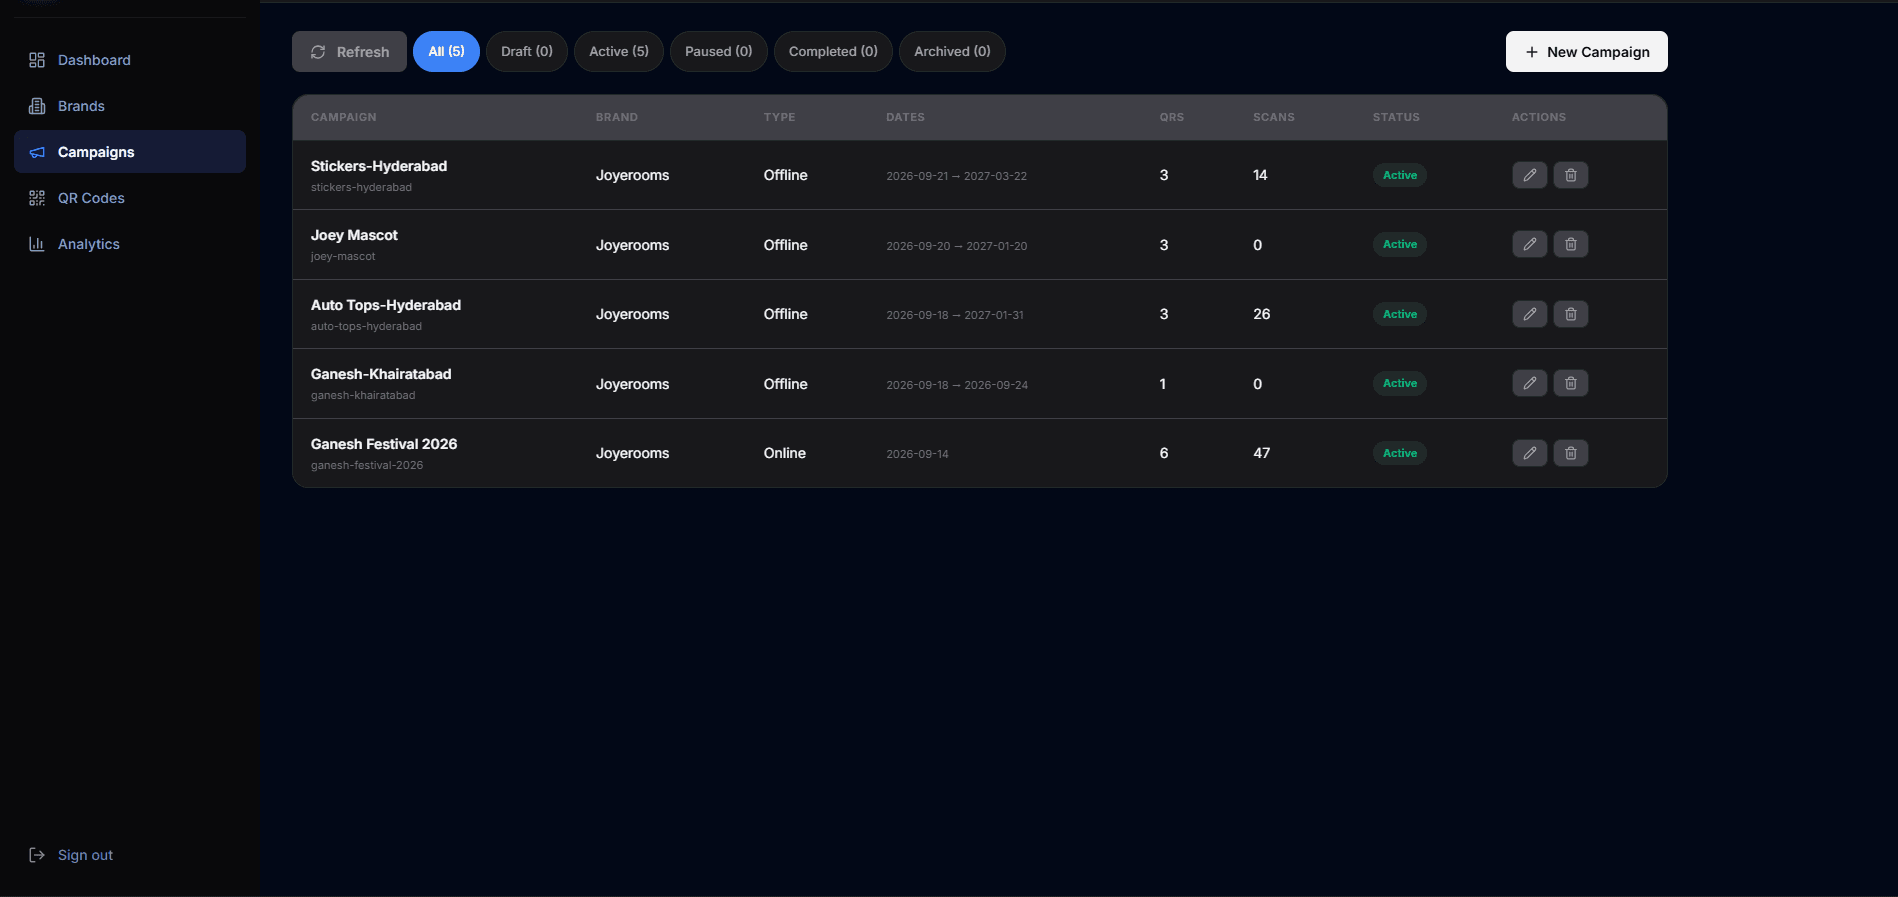Filter by Paused (0) campaigns
1898x897 pixels.
(x=719, y=52)
